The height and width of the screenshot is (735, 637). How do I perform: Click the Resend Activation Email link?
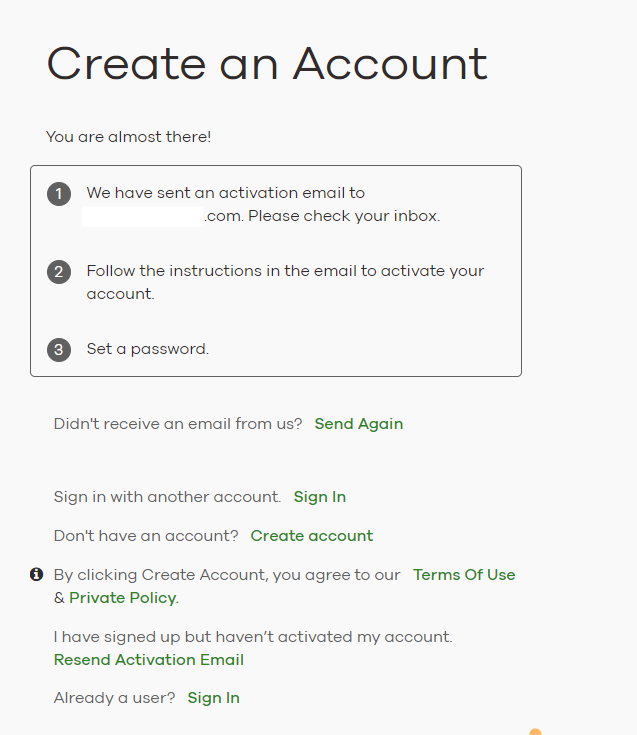click(x=149, y=660)
